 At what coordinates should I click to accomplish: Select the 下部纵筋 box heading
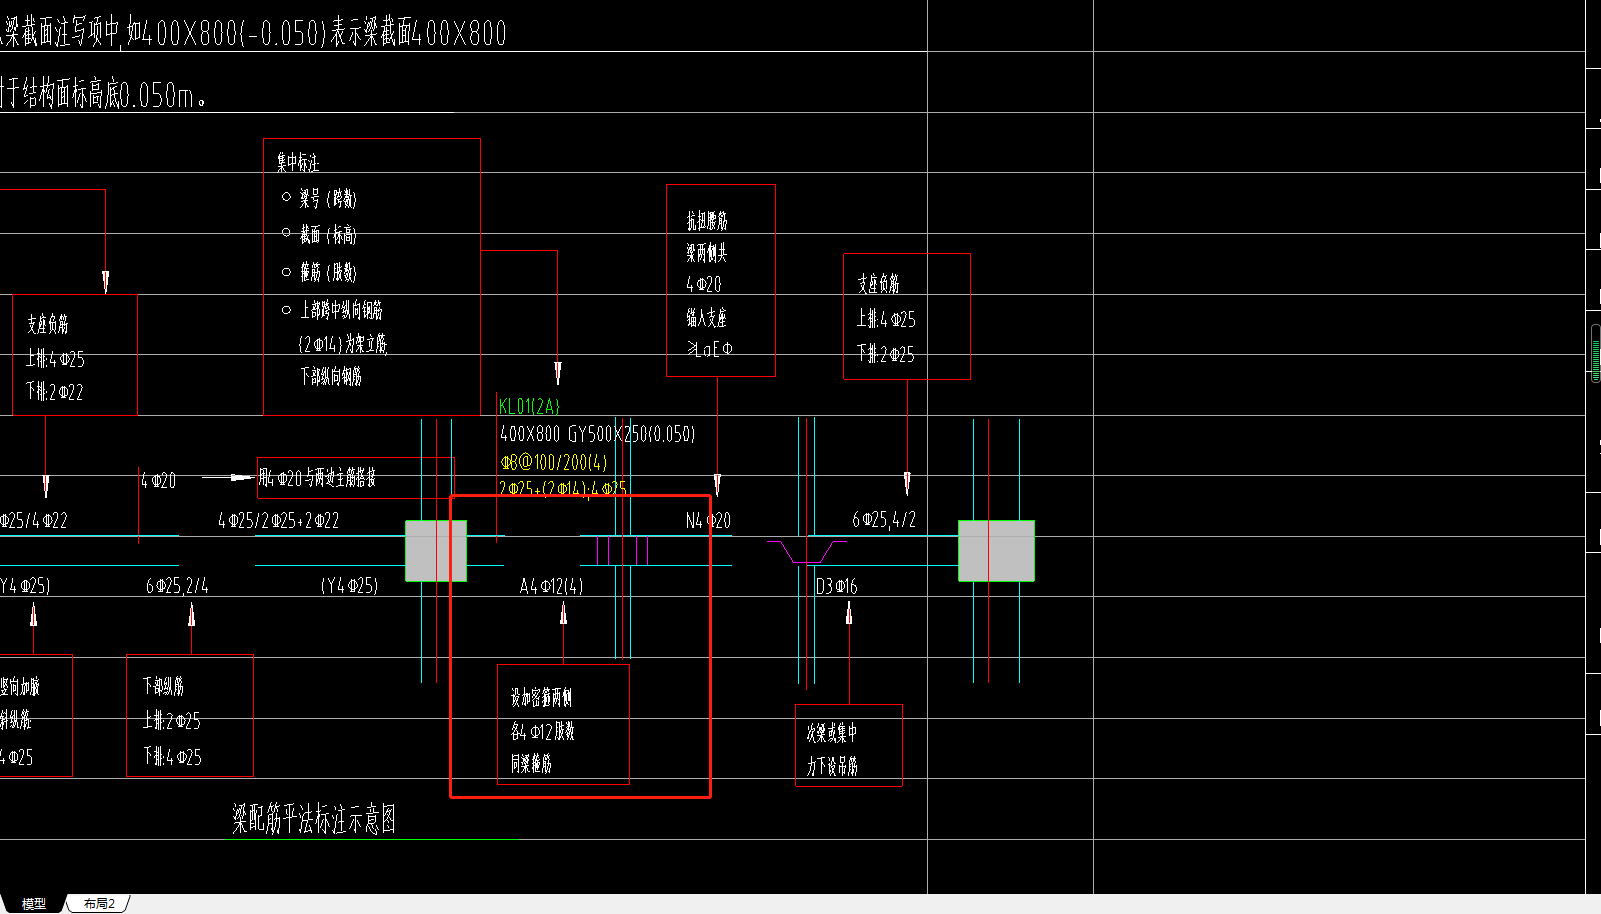(x=163, y=686)
